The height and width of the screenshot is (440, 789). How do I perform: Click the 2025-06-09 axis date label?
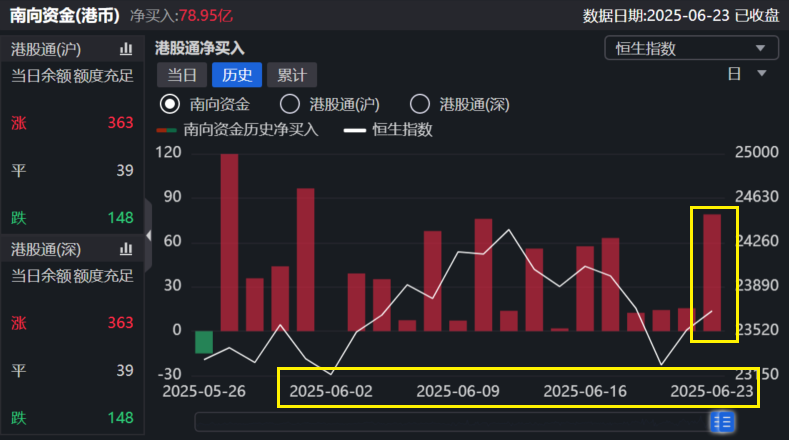pyautogui.click(x=458, y=391)
